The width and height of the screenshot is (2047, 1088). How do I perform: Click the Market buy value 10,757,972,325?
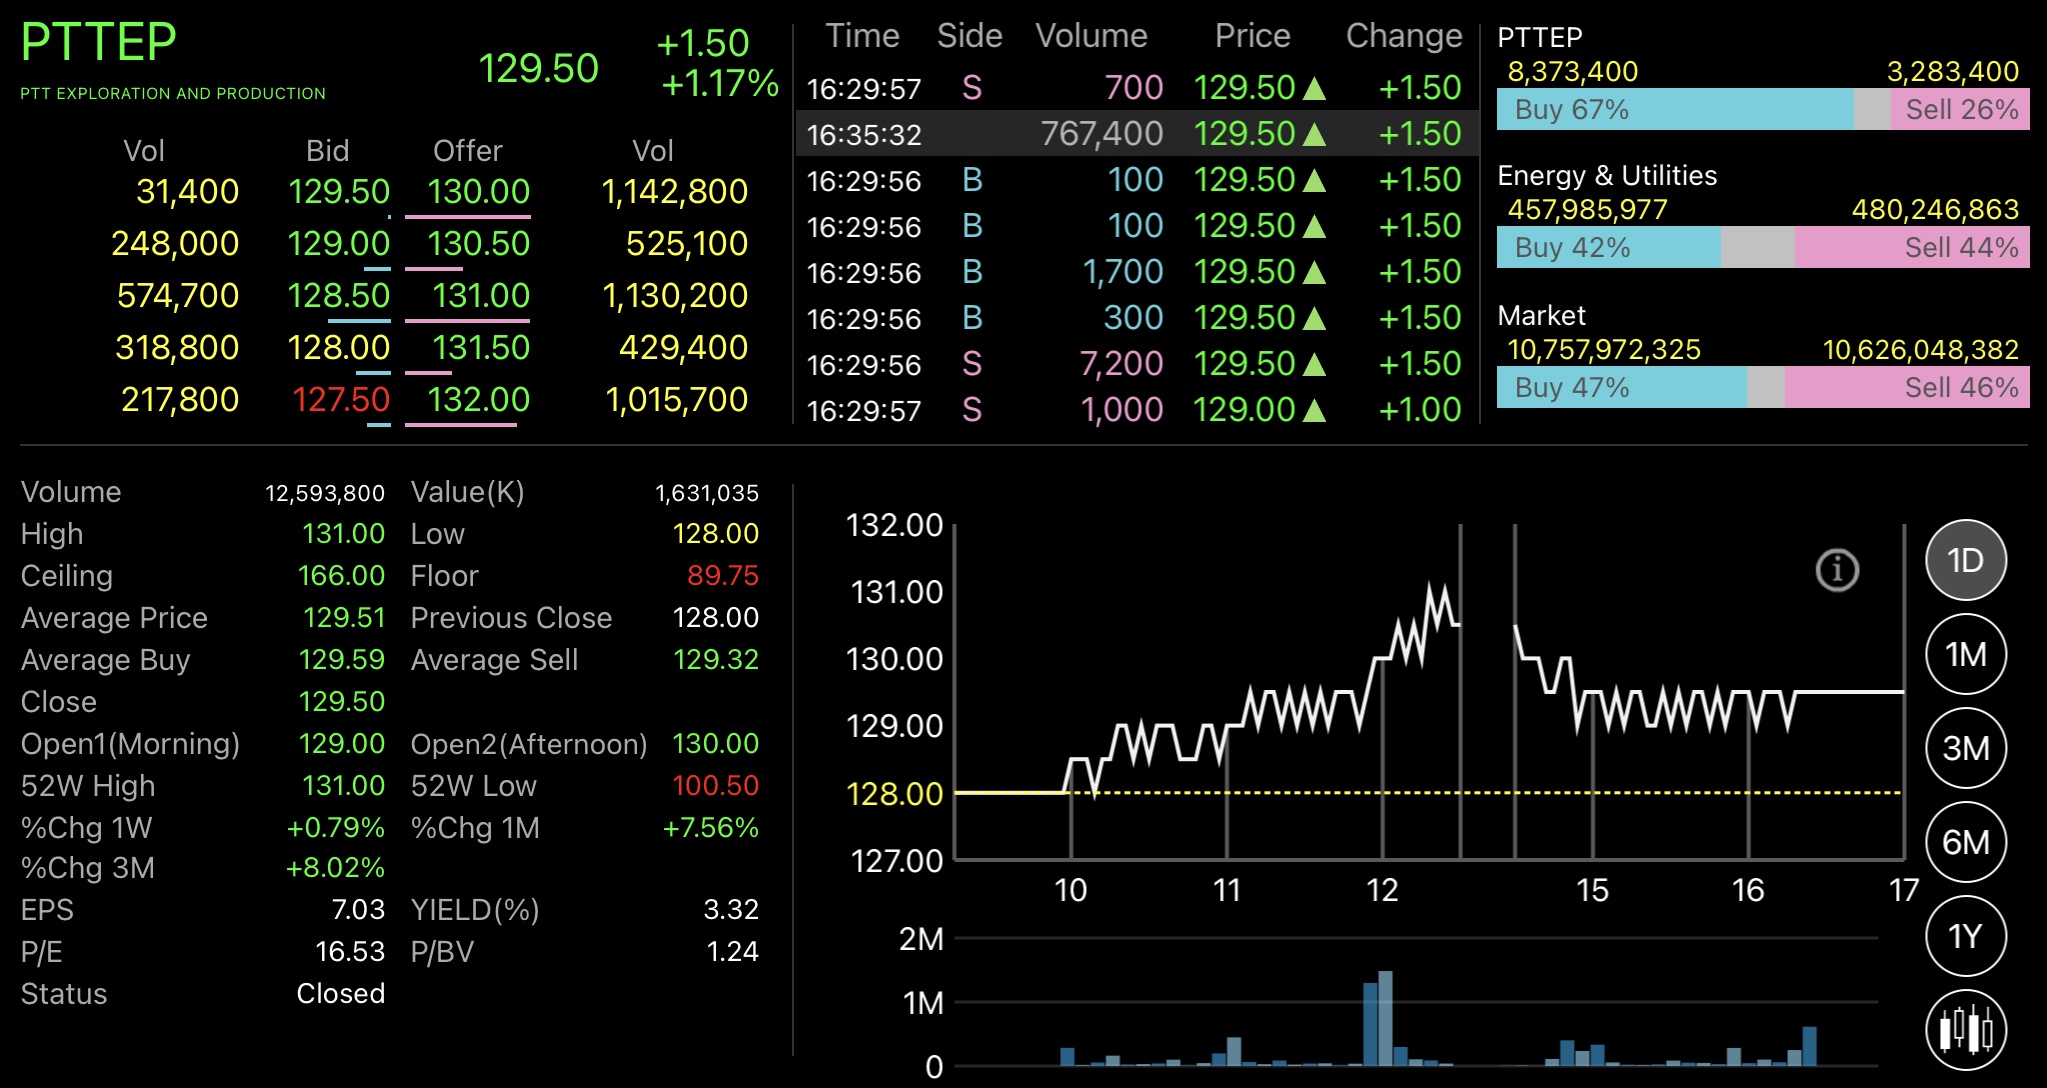[1604, 350]
